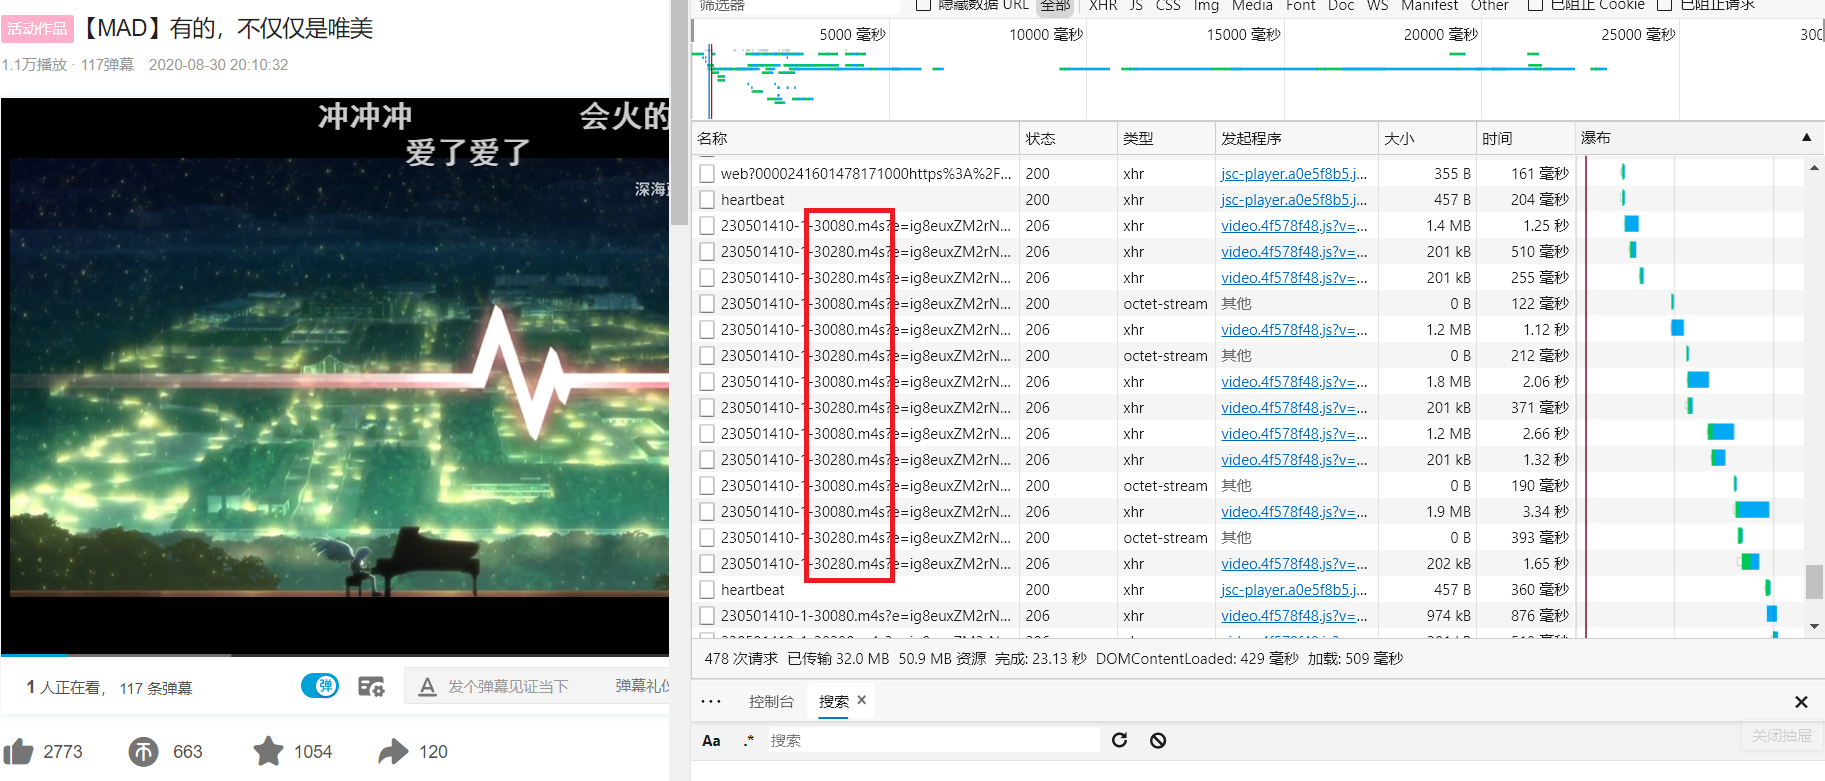1825x781 pixels.
Task: Click the network table scrollbar up arrow
Action: 1814,168
